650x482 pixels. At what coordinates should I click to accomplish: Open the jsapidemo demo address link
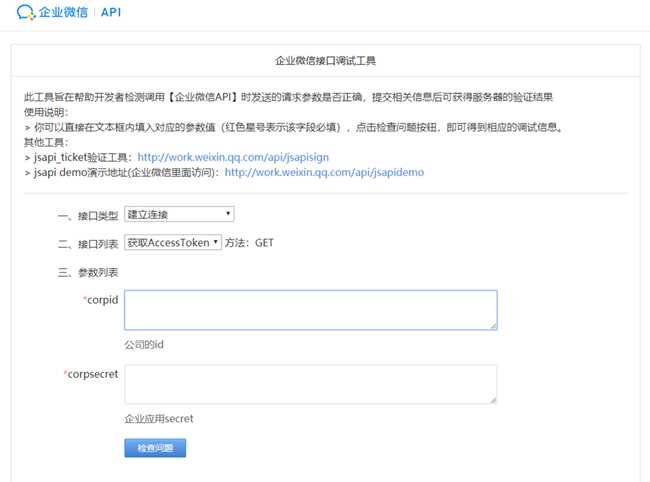(x=324, y=172)
